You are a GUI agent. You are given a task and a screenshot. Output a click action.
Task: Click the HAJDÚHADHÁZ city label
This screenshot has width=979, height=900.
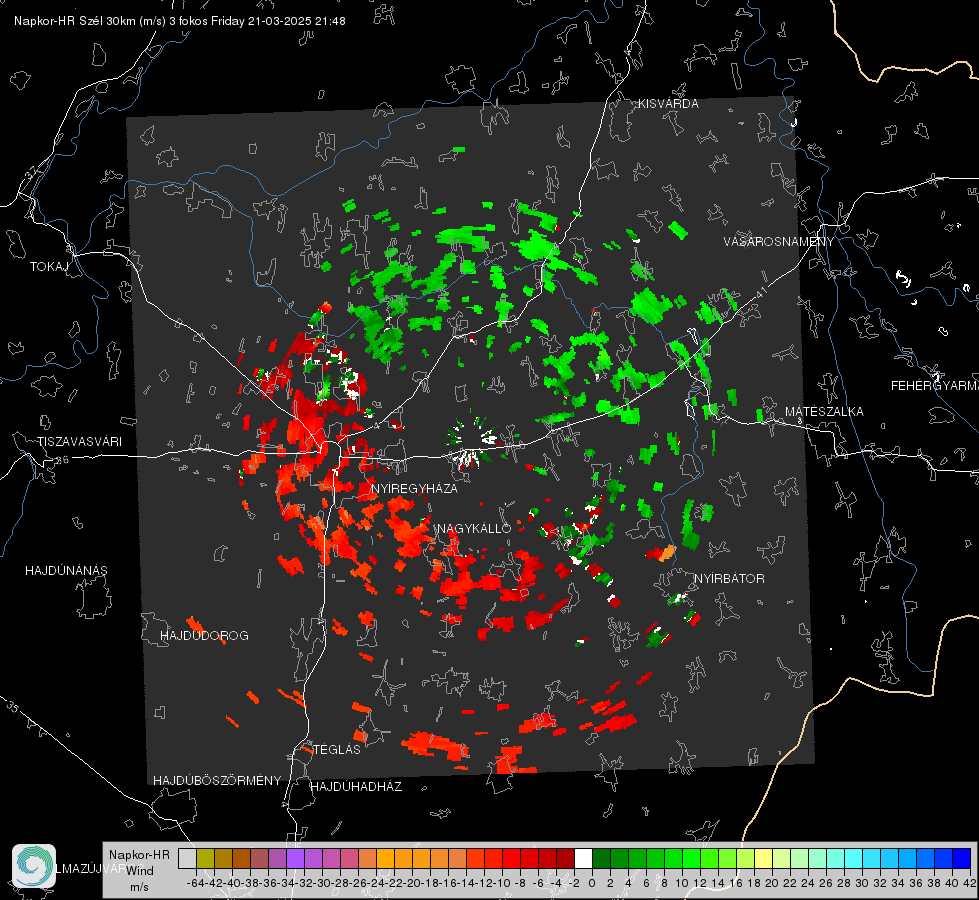pos(356,787)
